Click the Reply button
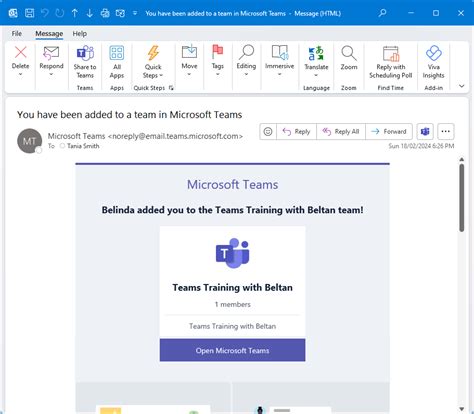 296,131
